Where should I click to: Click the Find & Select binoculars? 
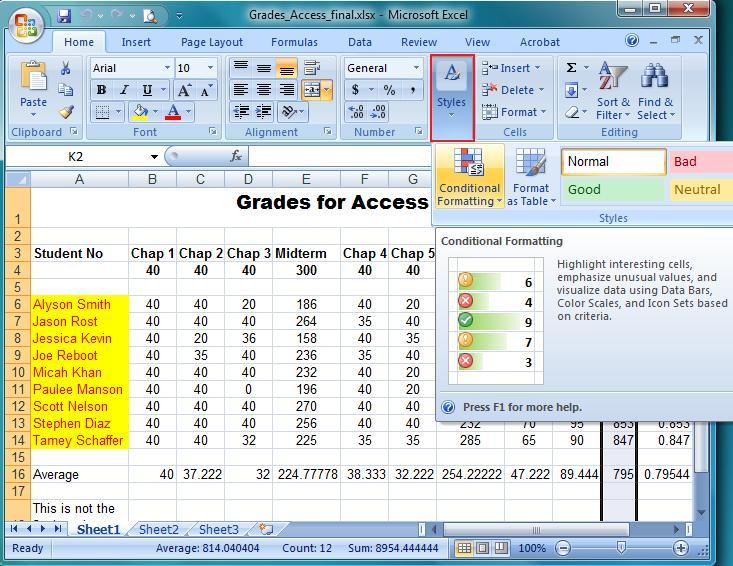[655, 91]
